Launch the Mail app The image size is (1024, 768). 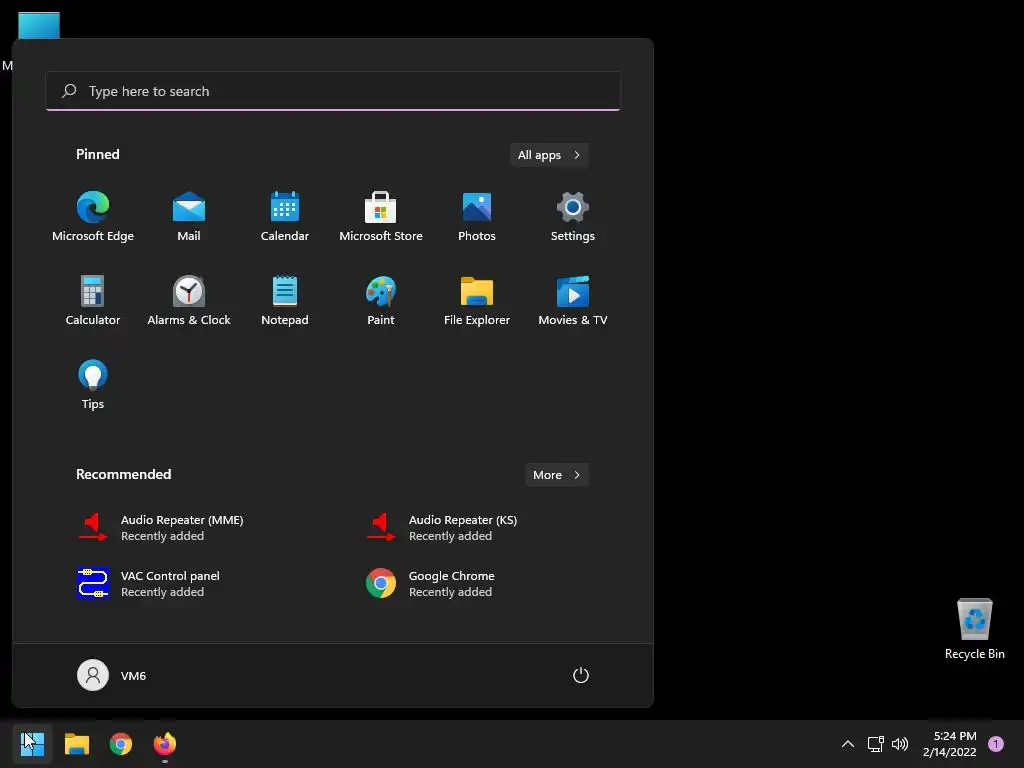(189, 217)
